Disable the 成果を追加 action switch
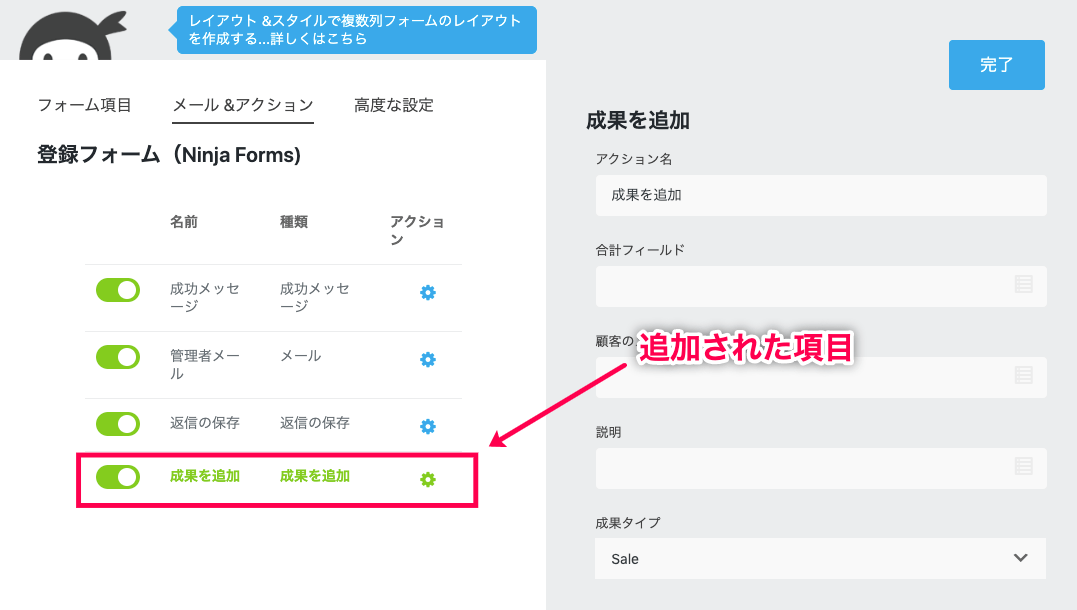 coord(117,477)
